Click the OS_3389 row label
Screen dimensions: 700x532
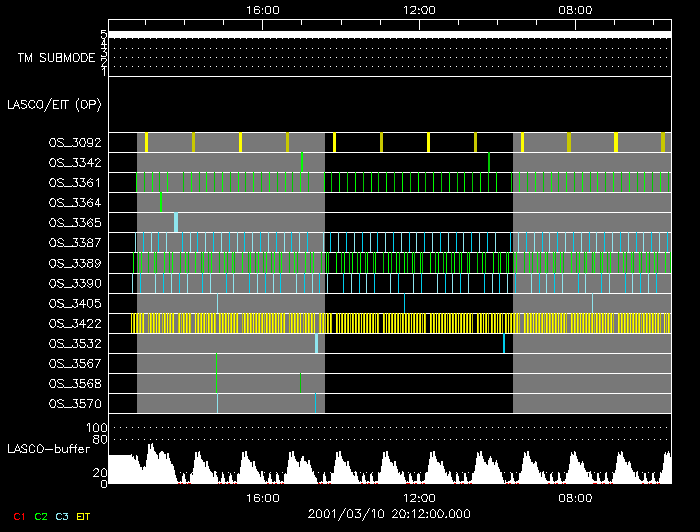pos(74,263)
